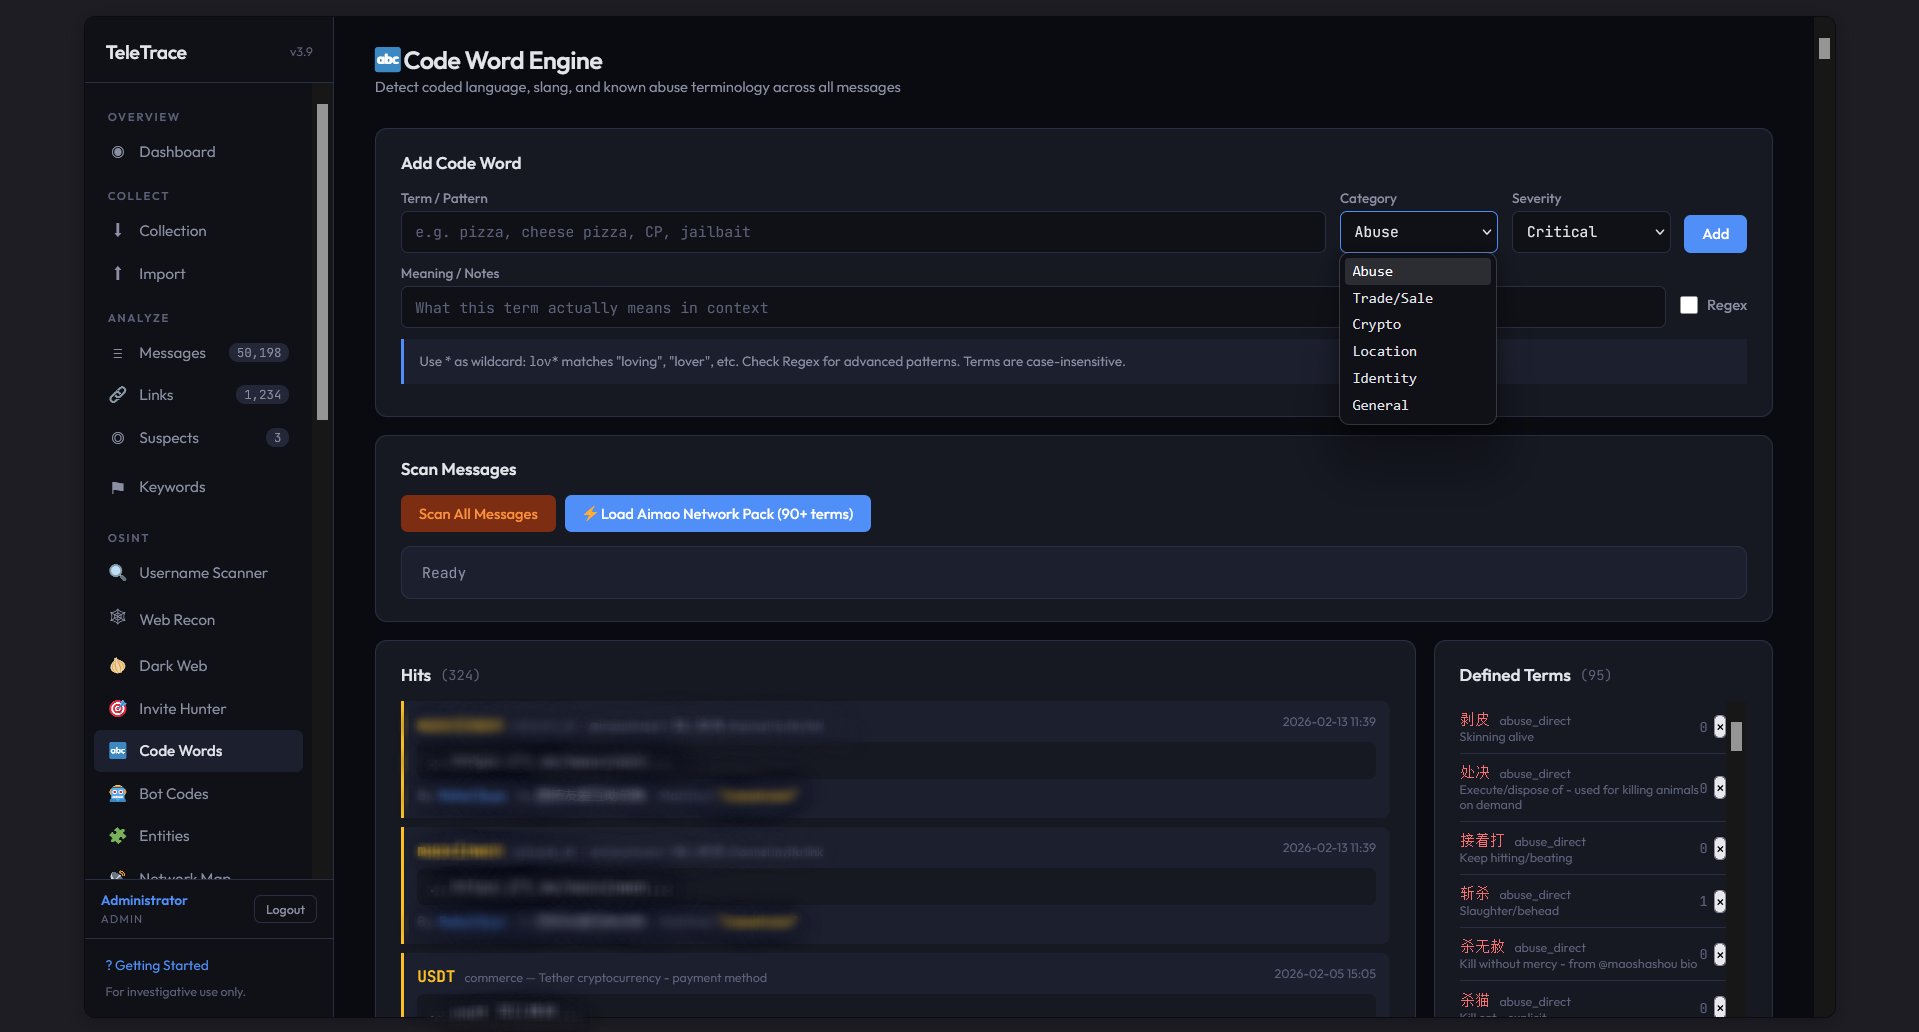Open the Dashboard overview
Viewport: 1919px width, 1032px height.
tap(117, 151)
